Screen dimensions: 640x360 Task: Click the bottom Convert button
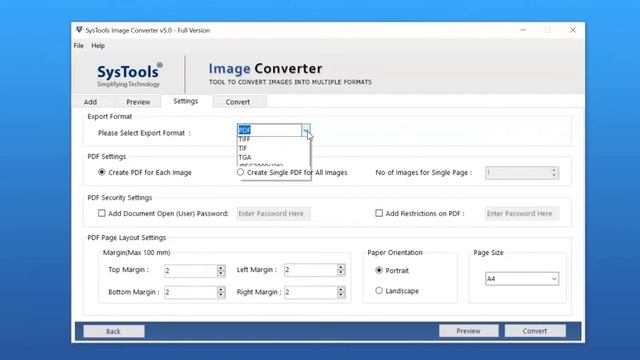[535, 331]
